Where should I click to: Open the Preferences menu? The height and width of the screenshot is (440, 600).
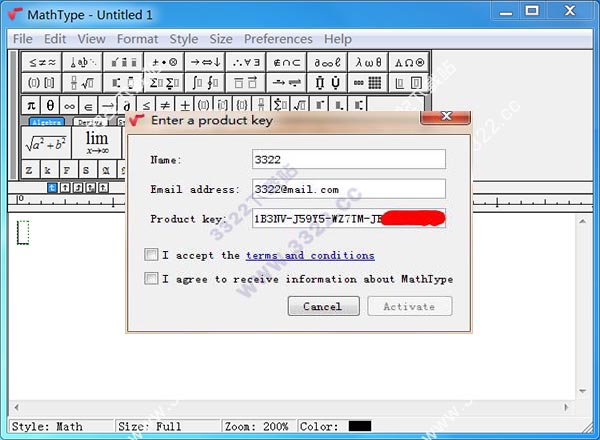click(x=278, y=39)
